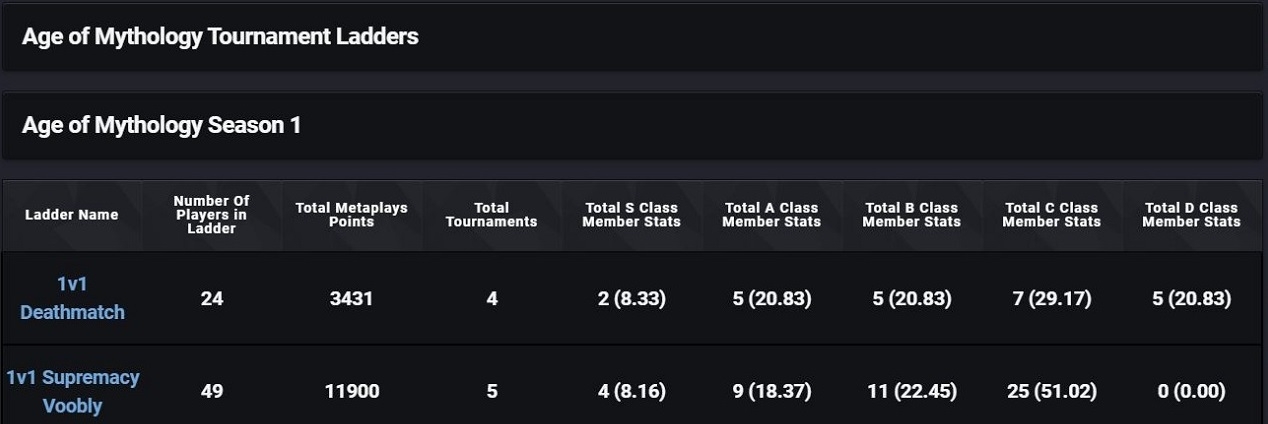Viewport: 1268px width, 424px height.
Task: Click the Age of Mythology Tournament Ladders title
Action: [220, 37]
